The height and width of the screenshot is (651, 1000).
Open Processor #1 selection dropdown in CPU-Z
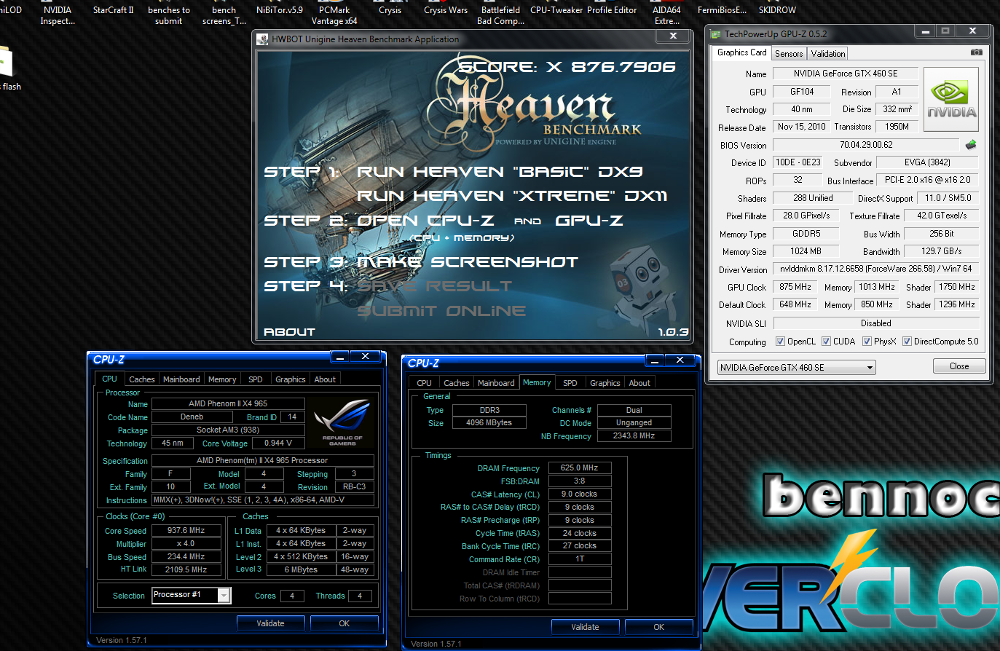(x=191, y=595)
